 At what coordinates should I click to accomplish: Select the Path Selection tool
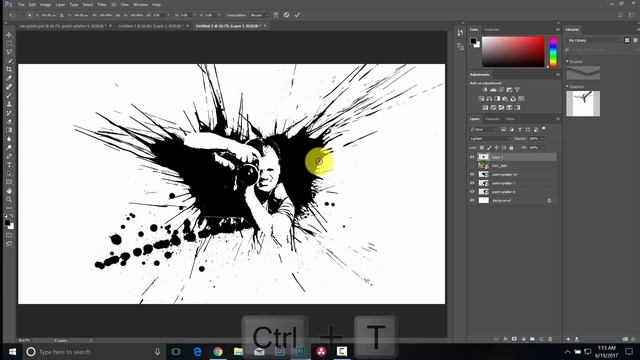[9, 173]
